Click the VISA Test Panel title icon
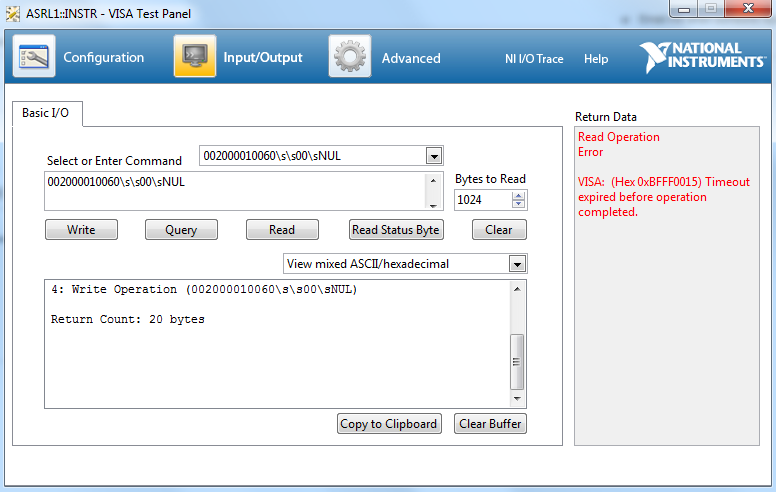This screenshot has height=492, width=776. point(13,13)
